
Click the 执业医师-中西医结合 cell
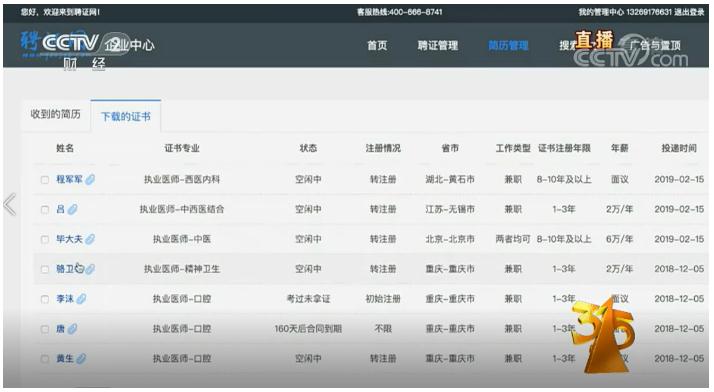[182, 209]
